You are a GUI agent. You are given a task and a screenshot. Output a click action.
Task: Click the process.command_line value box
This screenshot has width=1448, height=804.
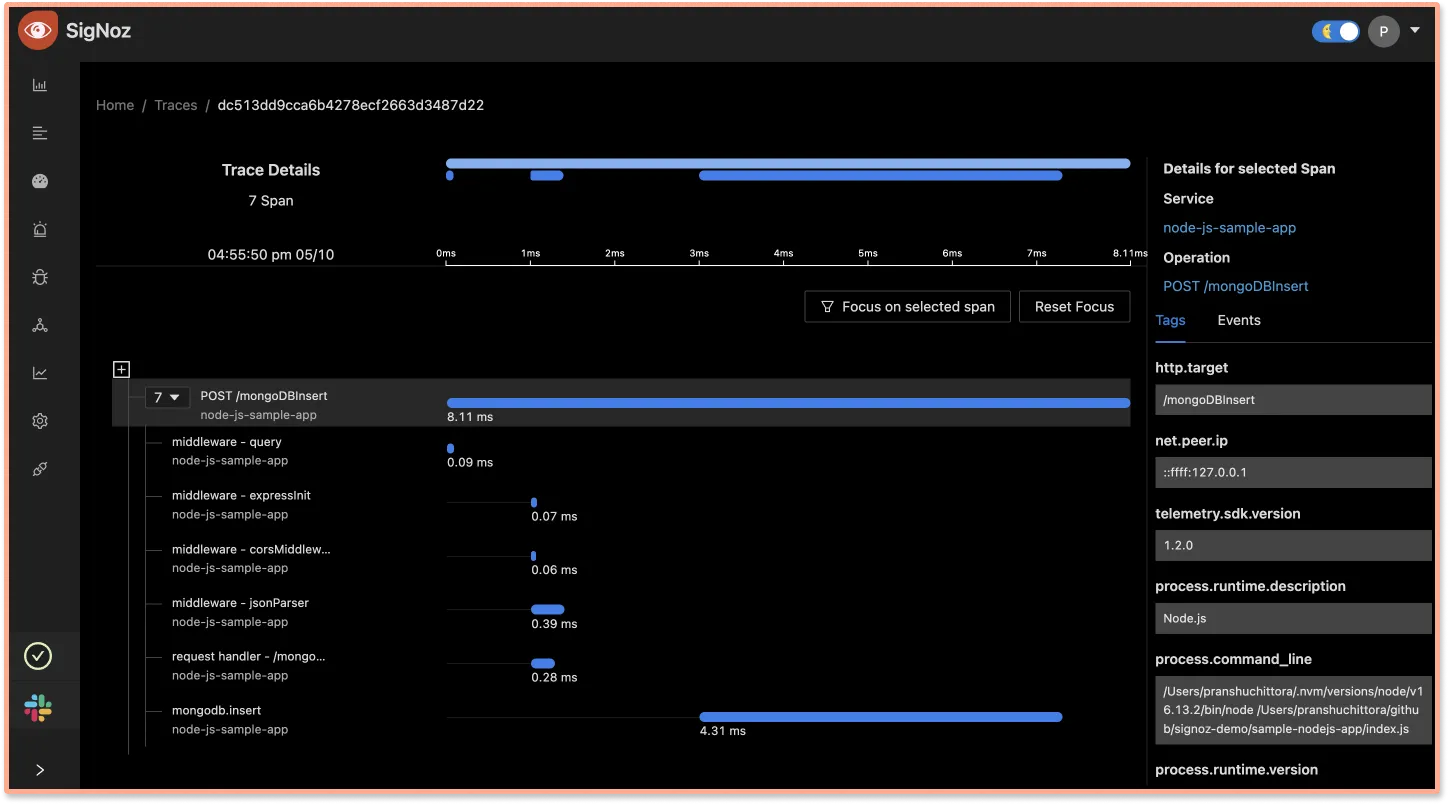1293,710
